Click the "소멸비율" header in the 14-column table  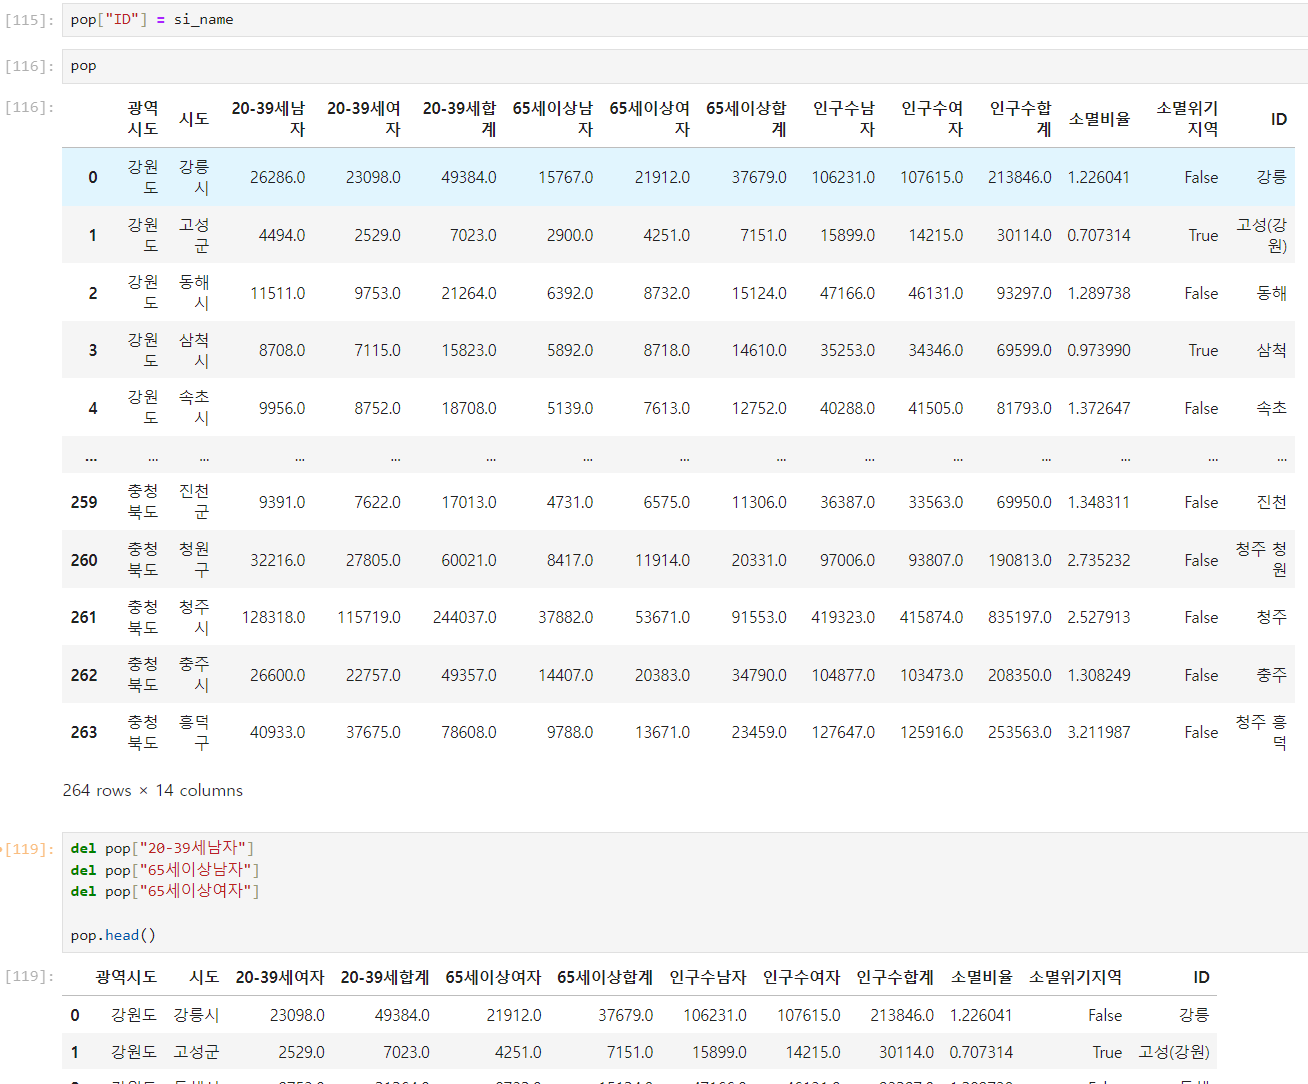pyautogui.click(x=1099, y=119)
